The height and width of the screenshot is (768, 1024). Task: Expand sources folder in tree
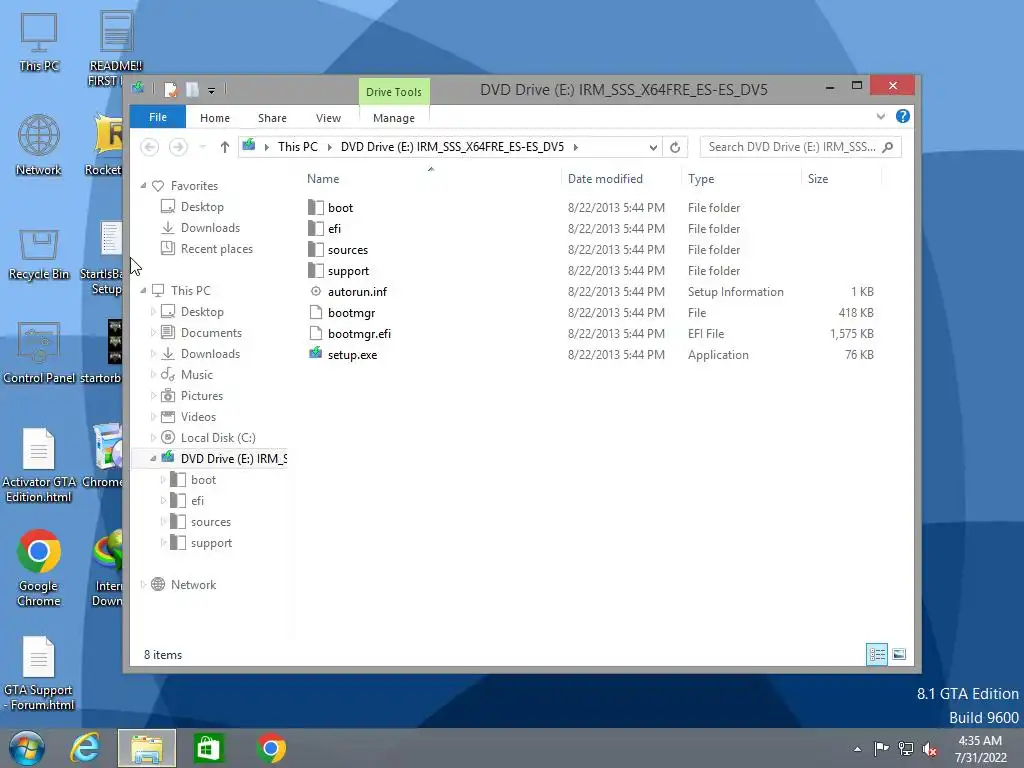tap(163, 522)
